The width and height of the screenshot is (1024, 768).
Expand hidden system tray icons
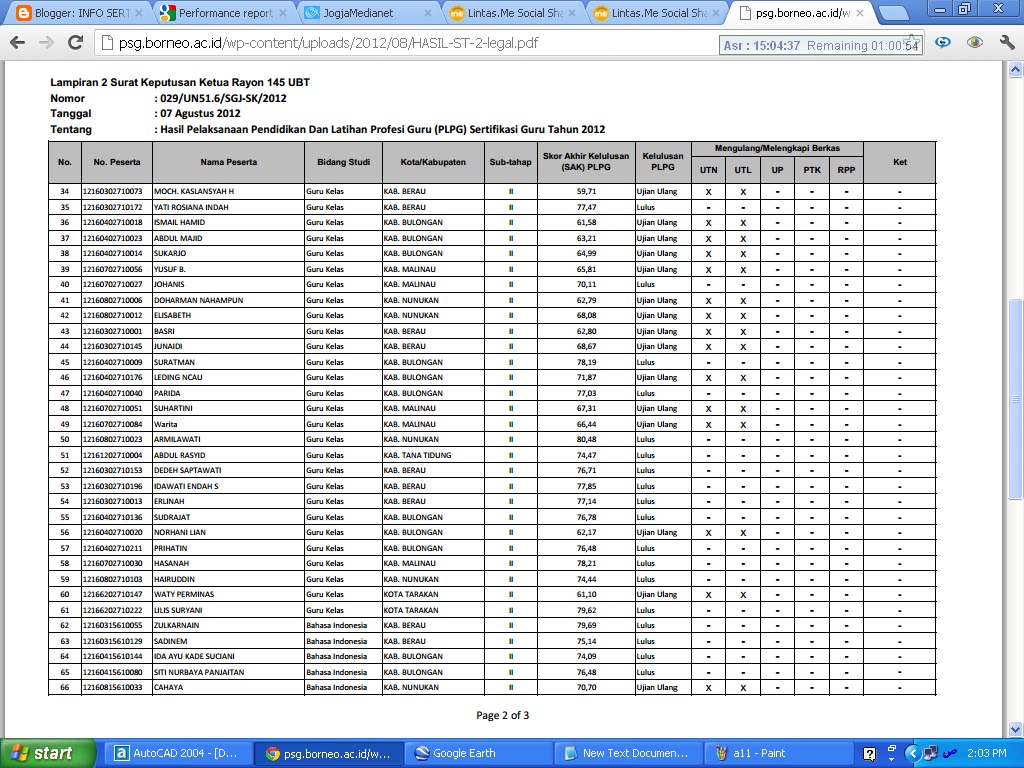pos(913,754)
